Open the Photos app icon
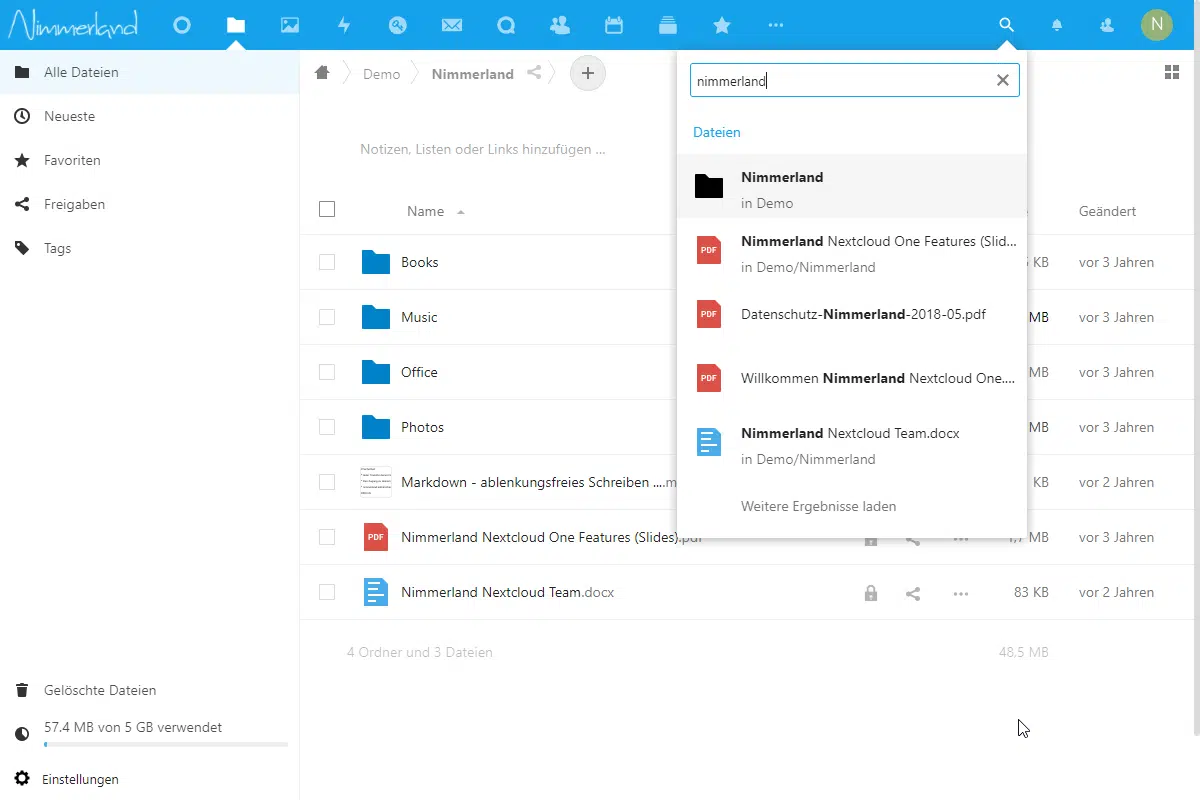 coord(290,25)
